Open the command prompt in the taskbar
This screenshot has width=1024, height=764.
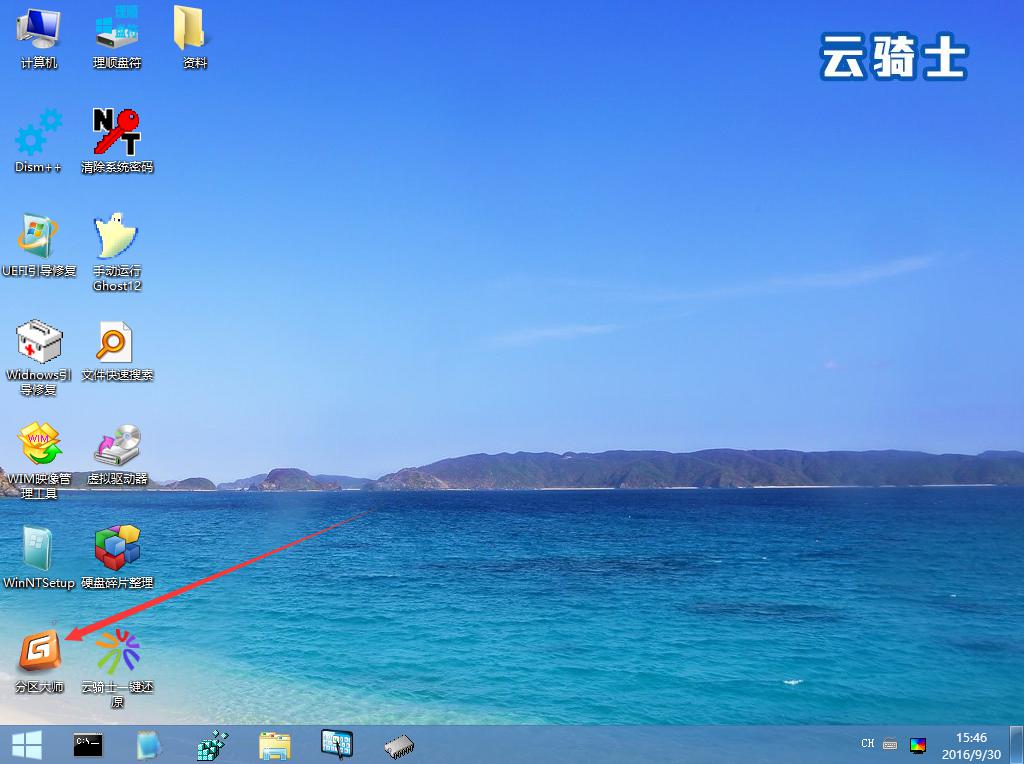(x=88, y=744)
